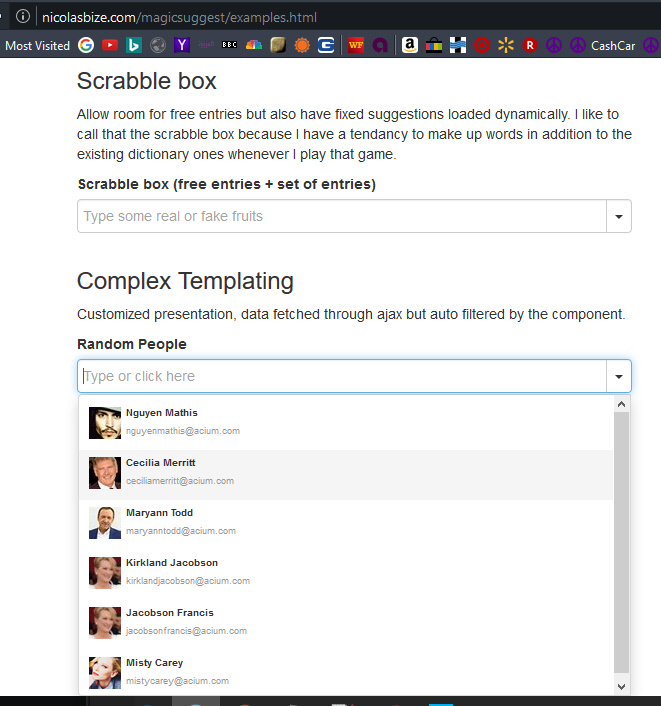Open the Bing bookmark icon
This screenshot has width=661, height=706.
[134, 45]
